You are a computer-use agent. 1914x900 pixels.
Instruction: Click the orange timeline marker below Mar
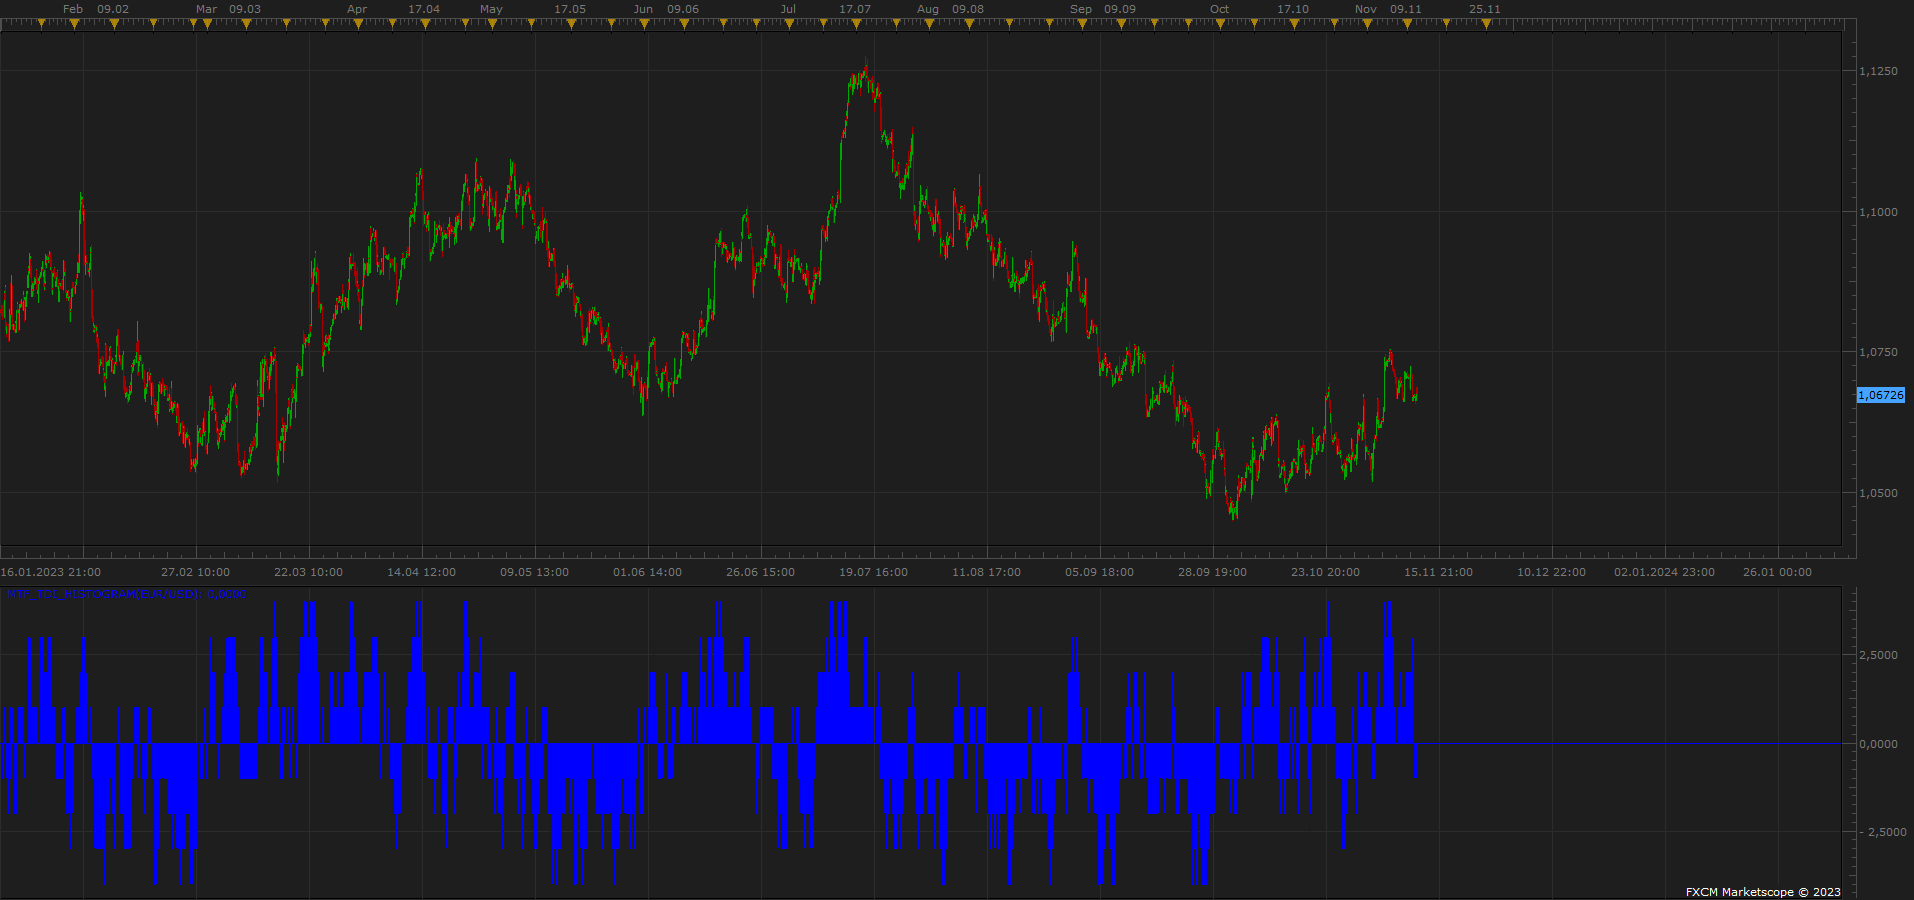pyautogui.click(x=207, y=24)
